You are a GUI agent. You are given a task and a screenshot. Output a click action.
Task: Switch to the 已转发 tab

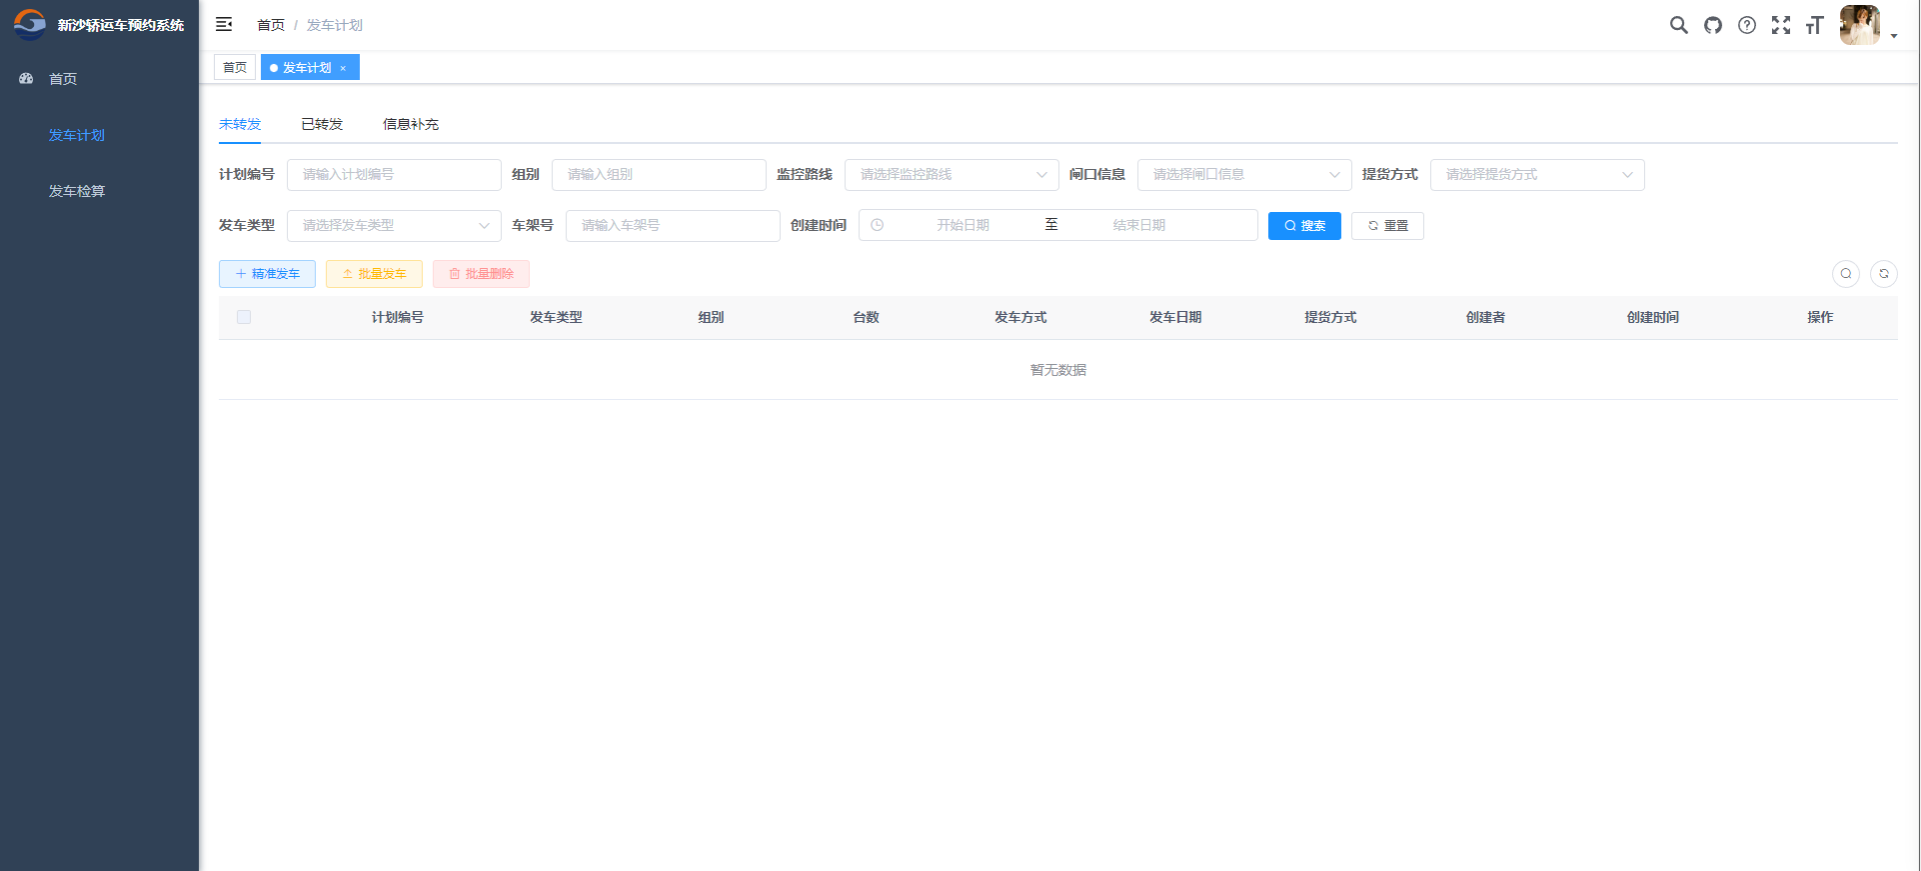pos(321,124)
